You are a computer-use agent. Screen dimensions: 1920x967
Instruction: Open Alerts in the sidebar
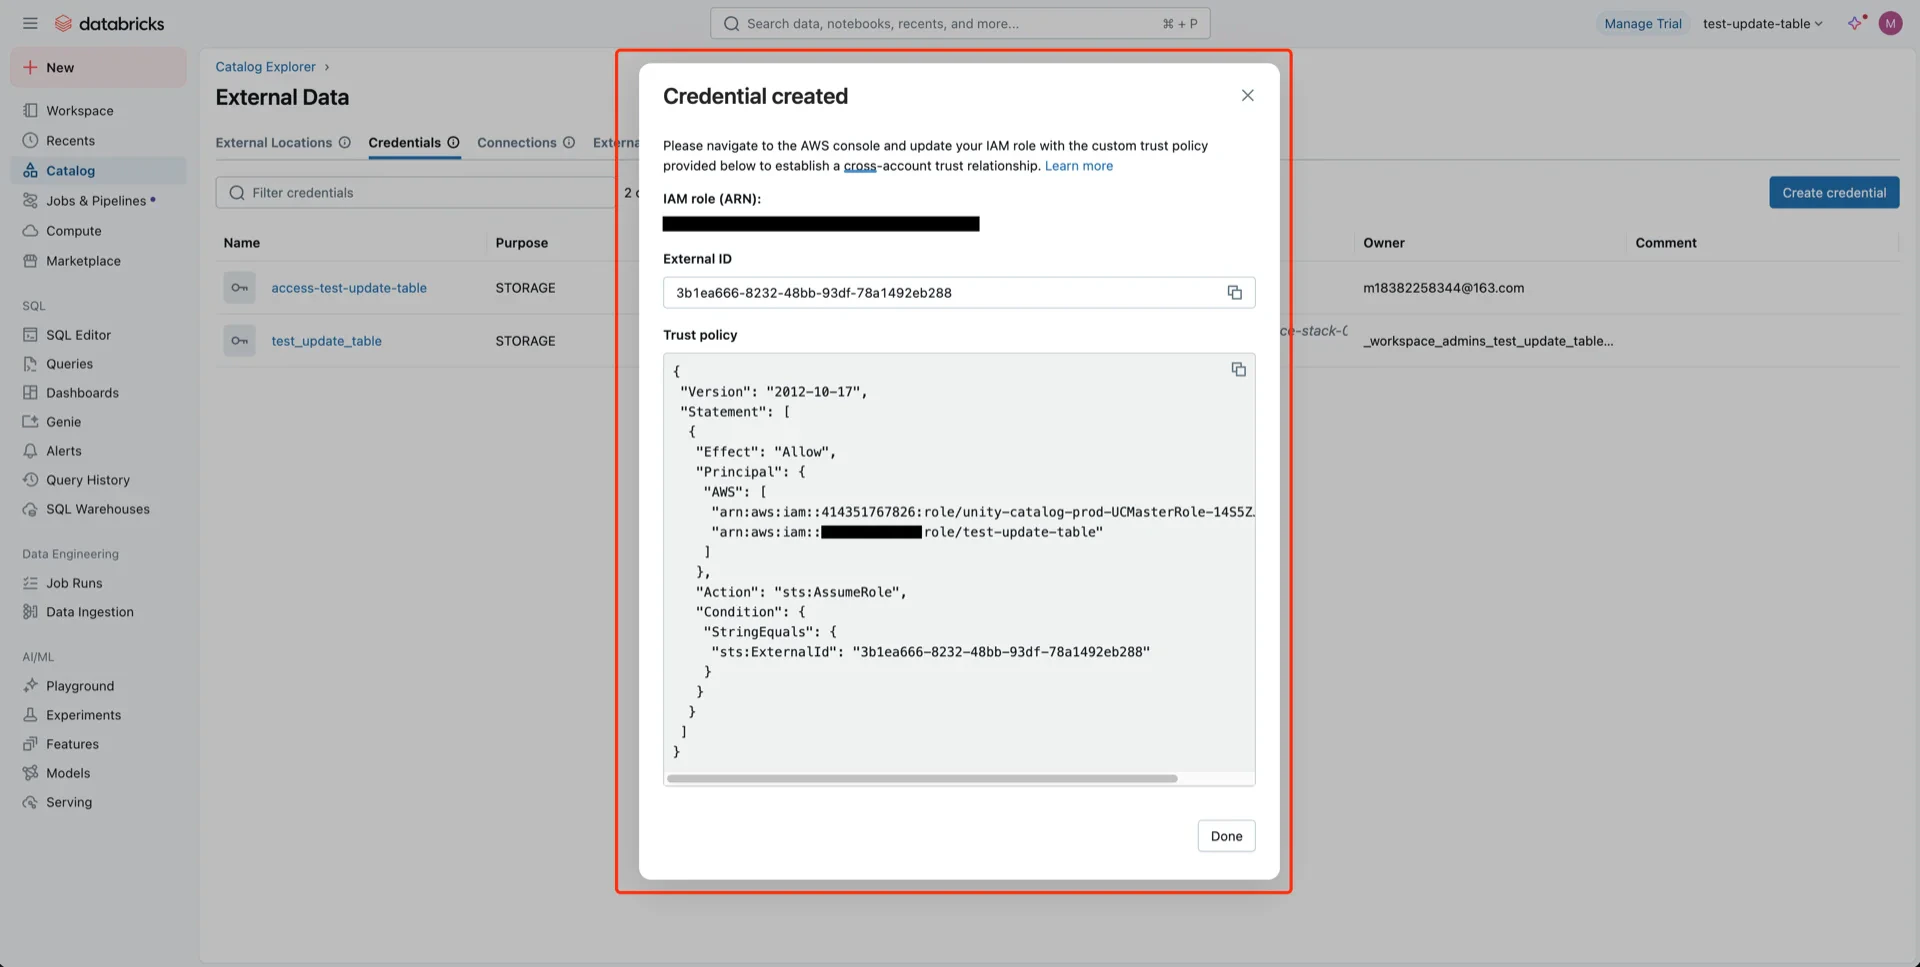[x=98, y=451]
